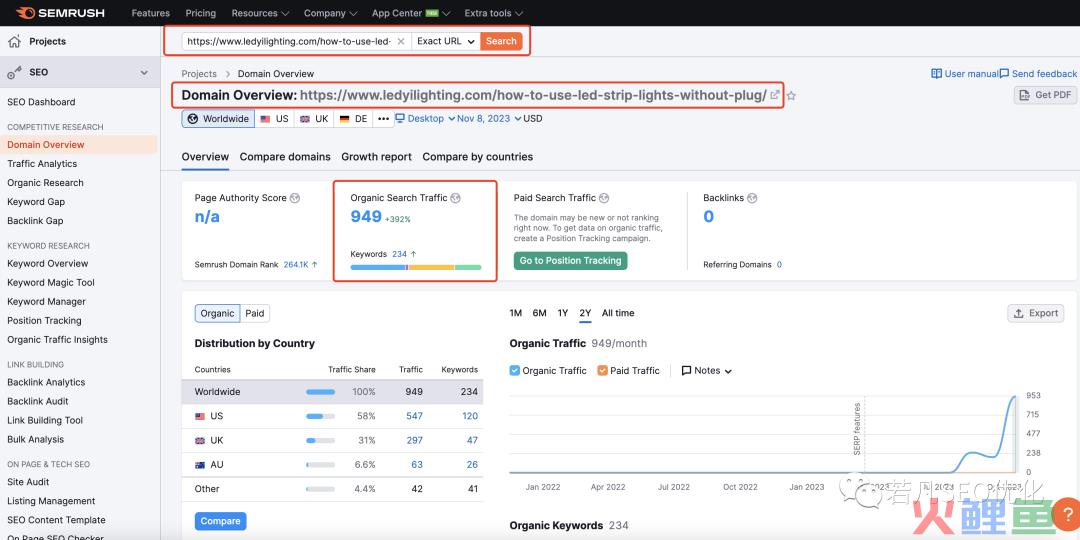
Task: Click the Projects breadcrumb link
Action: [199, 74]
